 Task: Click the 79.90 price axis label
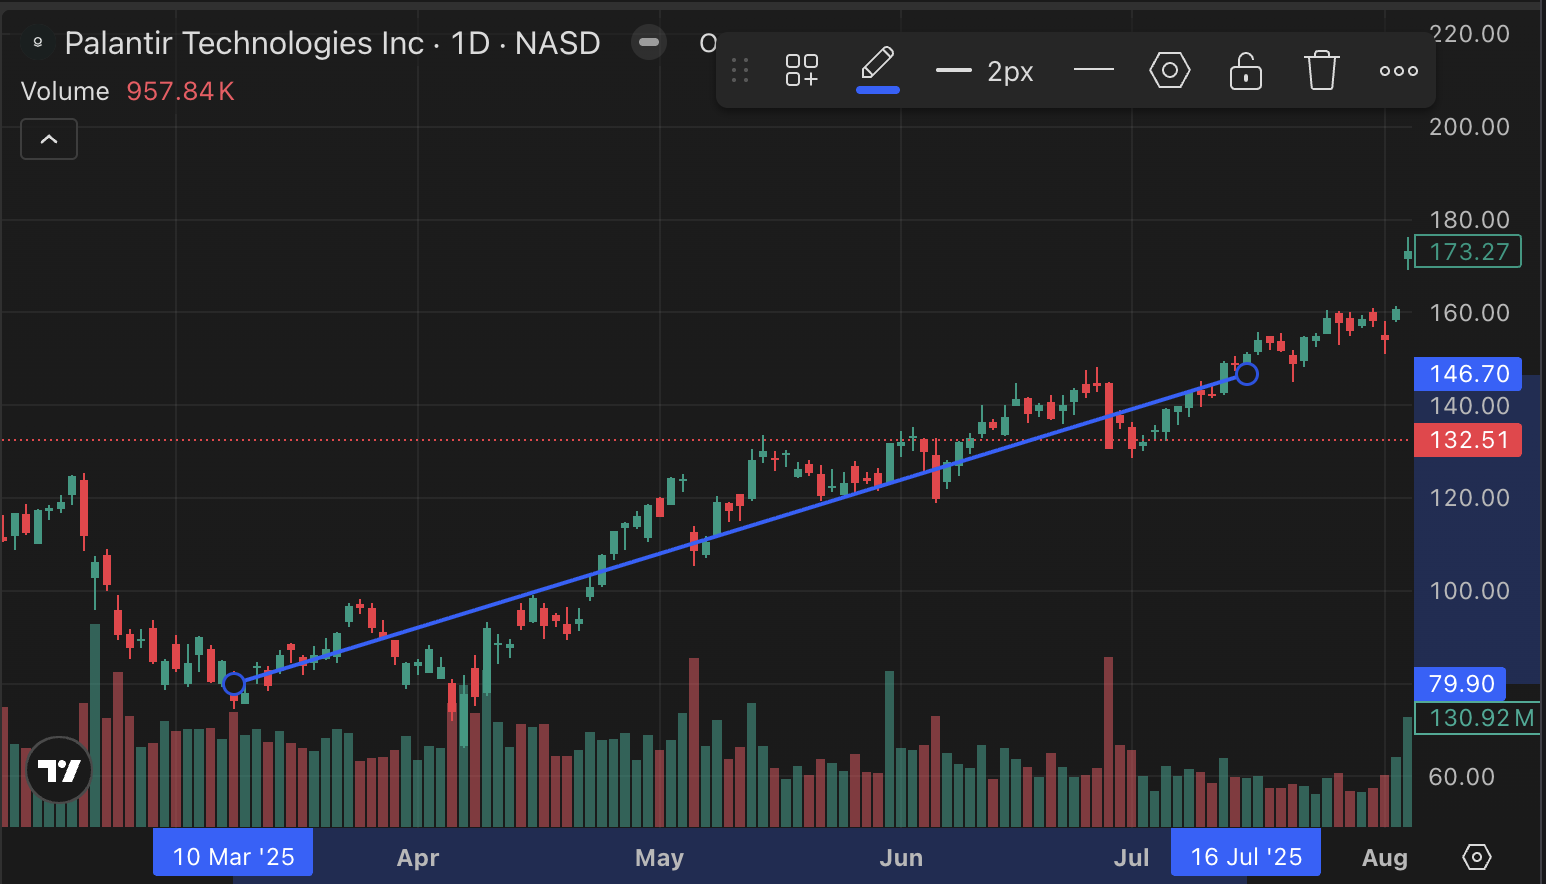1461,684
